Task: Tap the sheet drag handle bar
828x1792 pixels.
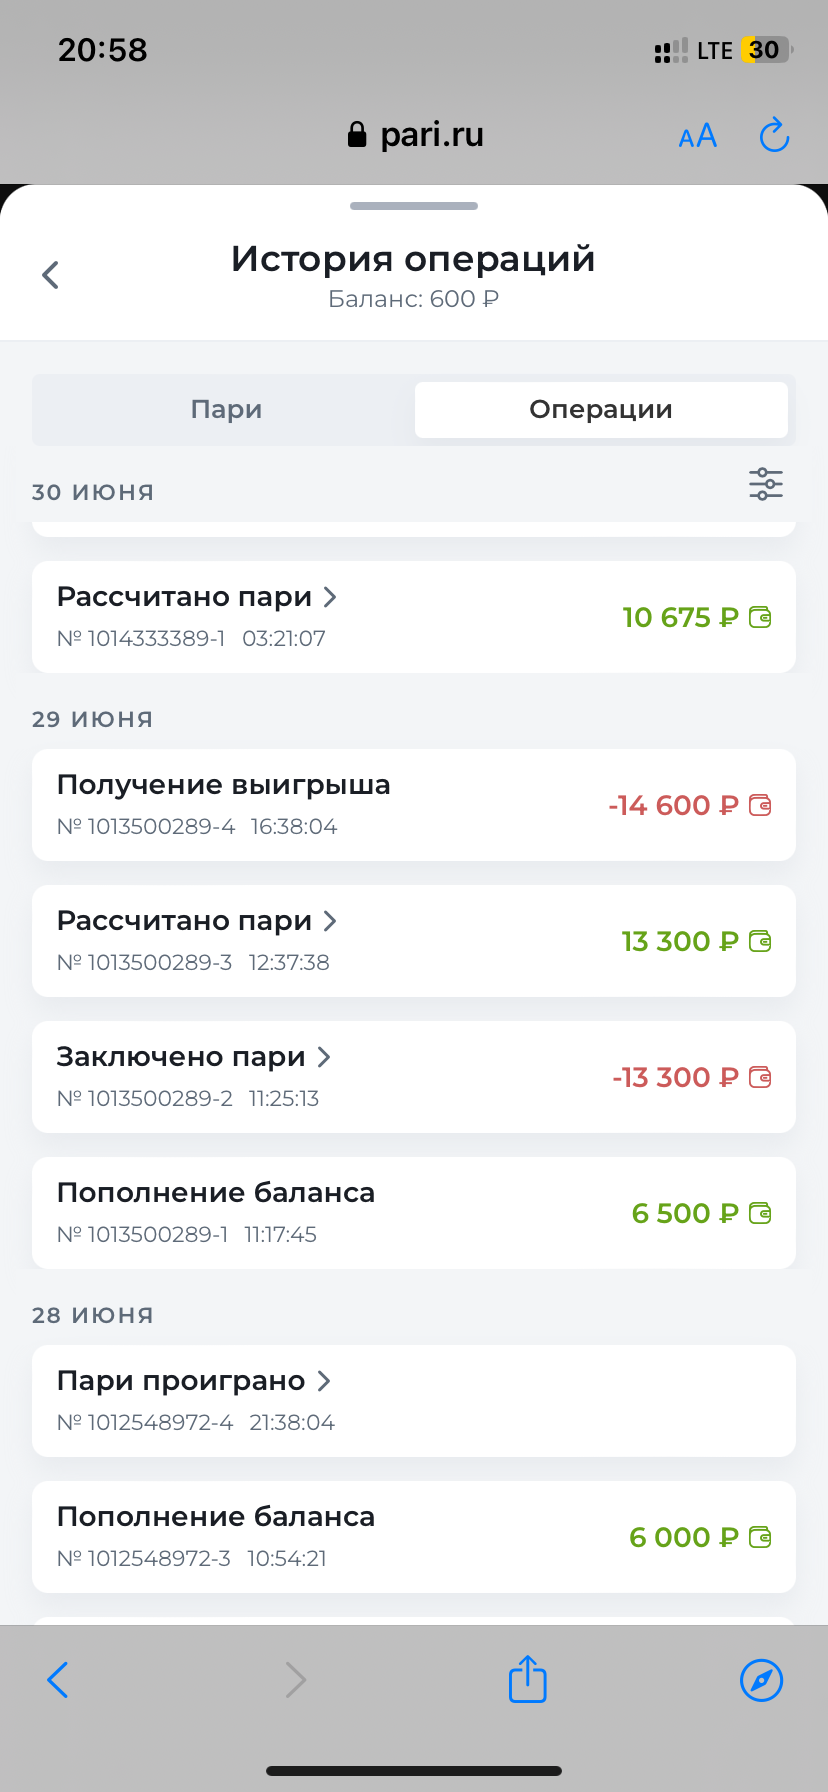Action: pyautogui.click(x=414, y=206)
